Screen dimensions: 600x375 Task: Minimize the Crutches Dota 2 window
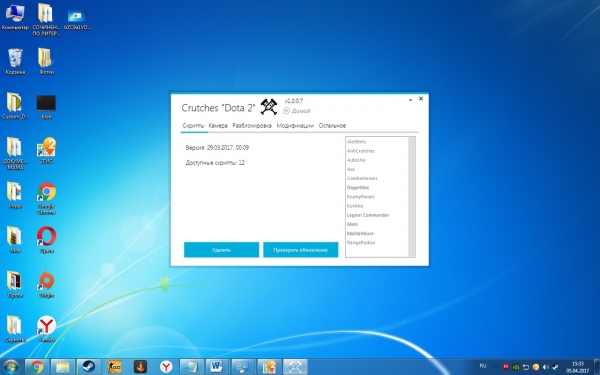coord(410,99)
